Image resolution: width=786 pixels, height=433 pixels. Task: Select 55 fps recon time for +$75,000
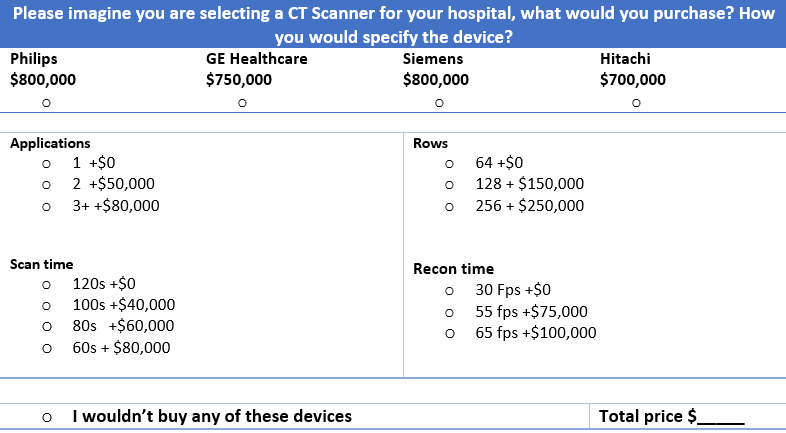[450, 313]
